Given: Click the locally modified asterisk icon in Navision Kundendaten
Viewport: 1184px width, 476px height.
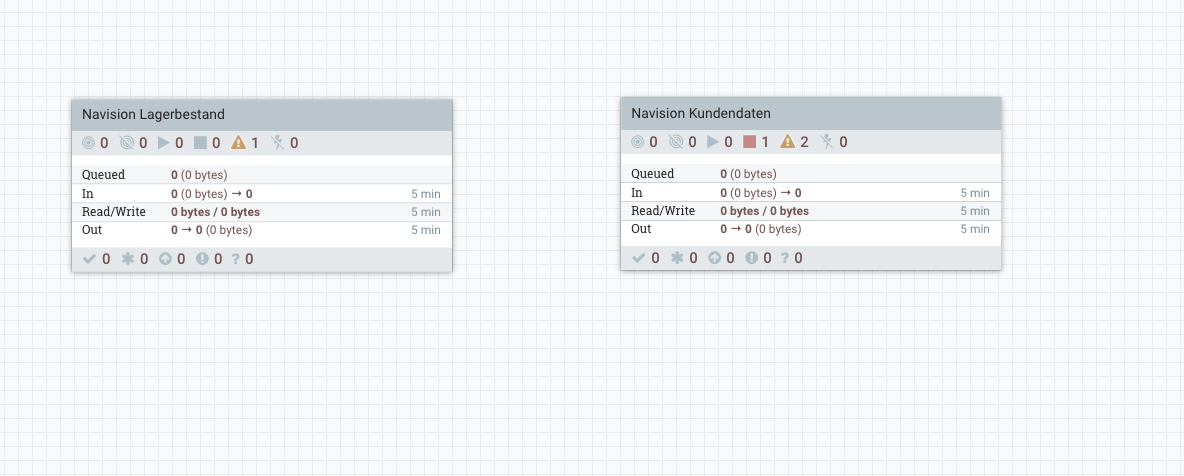Looking at the screenshot, I should (677, 258).
